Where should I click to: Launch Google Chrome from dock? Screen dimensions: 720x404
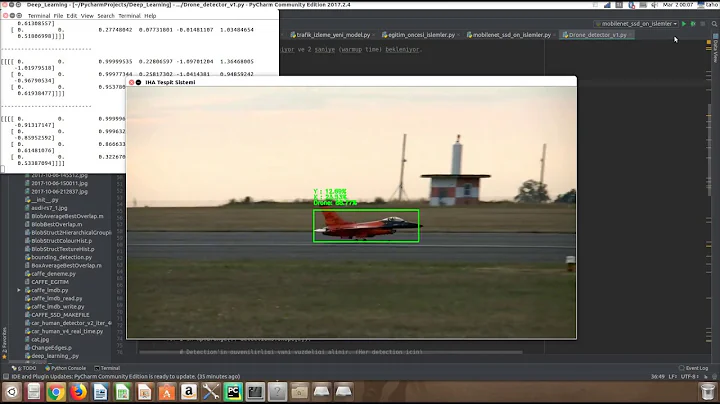pyautogui.click(x=56, y=392)
